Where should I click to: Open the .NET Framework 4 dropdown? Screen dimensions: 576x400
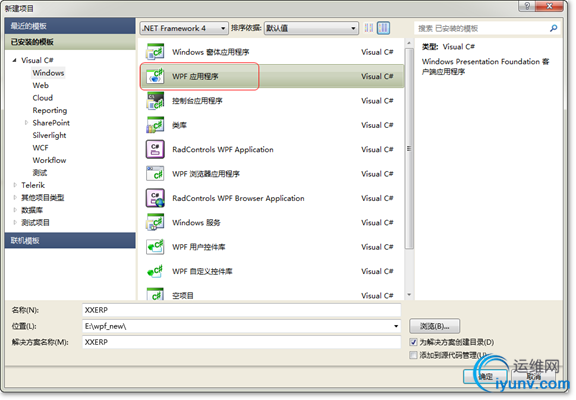[184, 28]
